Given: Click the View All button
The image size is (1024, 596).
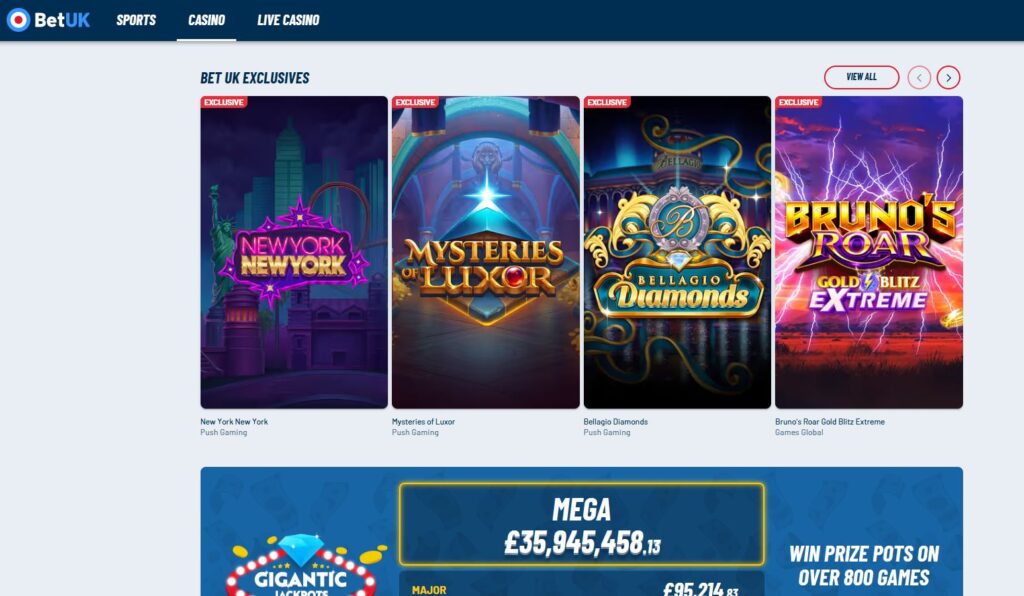Looking at the screenshot, I should (861, 77).
